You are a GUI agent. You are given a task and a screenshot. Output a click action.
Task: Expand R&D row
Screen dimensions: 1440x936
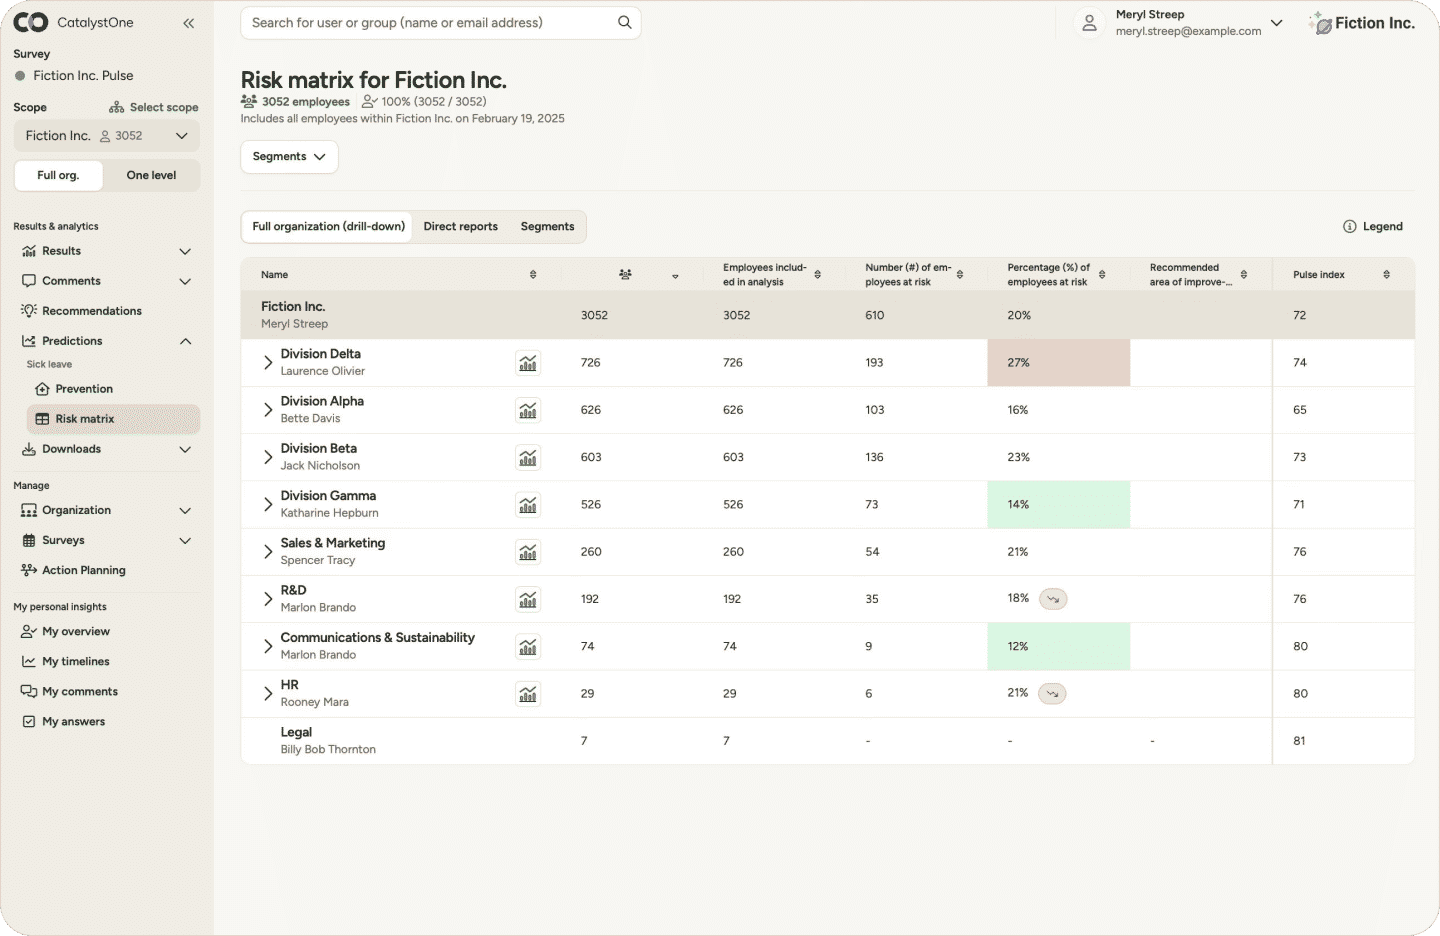click(x=268, y=599)
